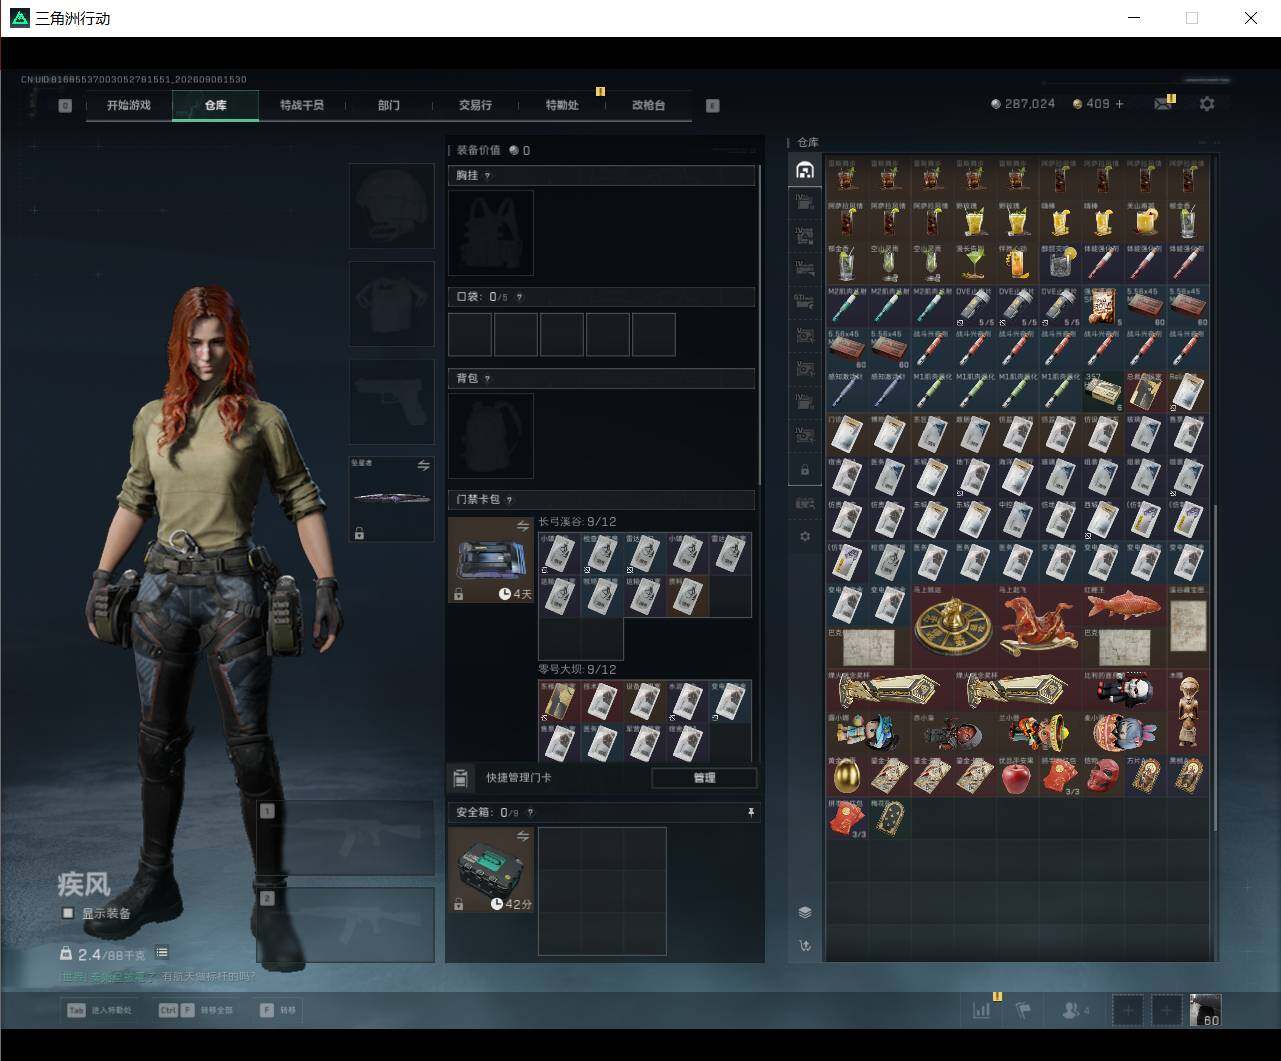Viewport: 1281px width, 1061px height.
Task: Click the 长弓溪谷: 9/12 label
Action: [577, 522]
